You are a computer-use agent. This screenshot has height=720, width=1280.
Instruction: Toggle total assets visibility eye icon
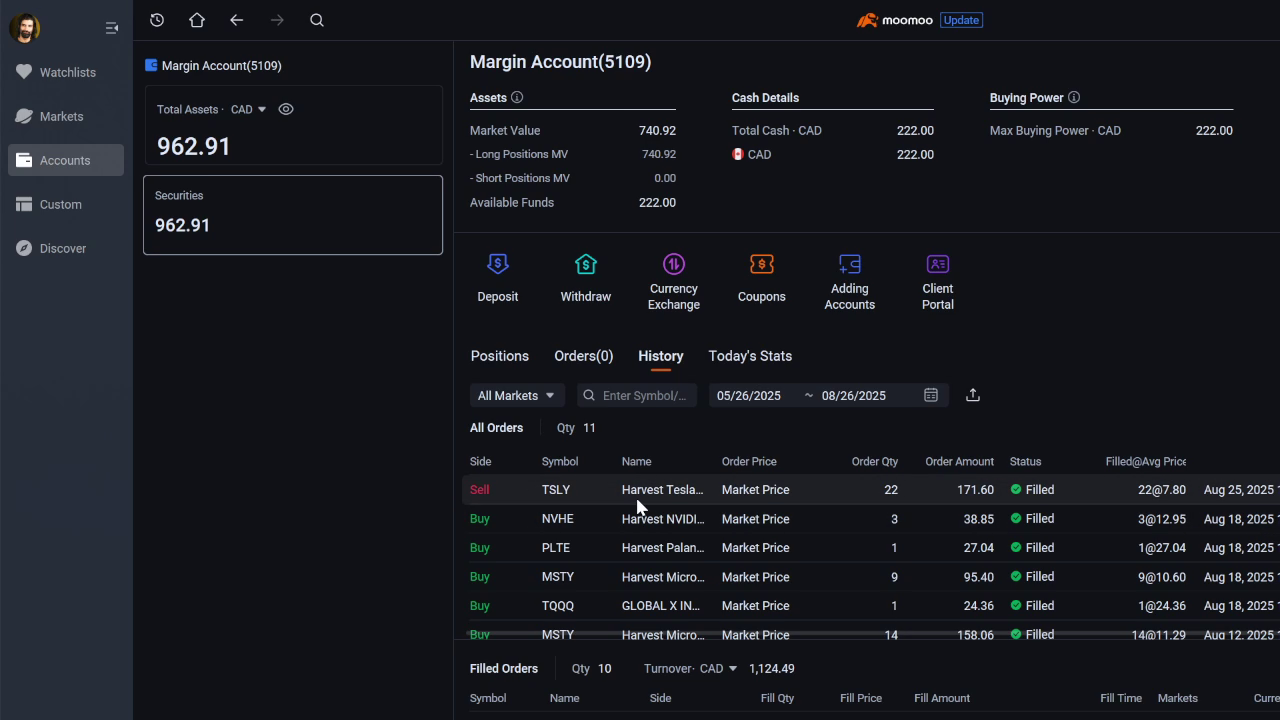click(x=286, y=109)
